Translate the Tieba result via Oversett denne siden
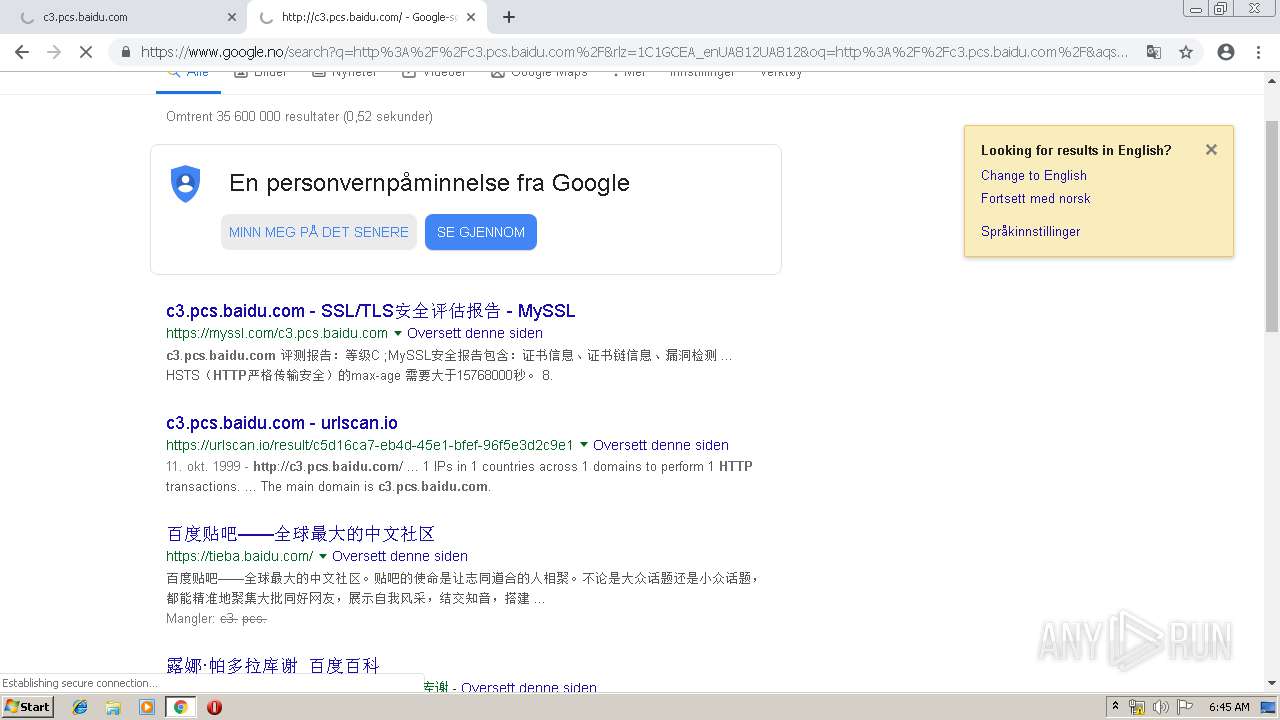This screenshot has height=720, width=1280. coord(400,556)
